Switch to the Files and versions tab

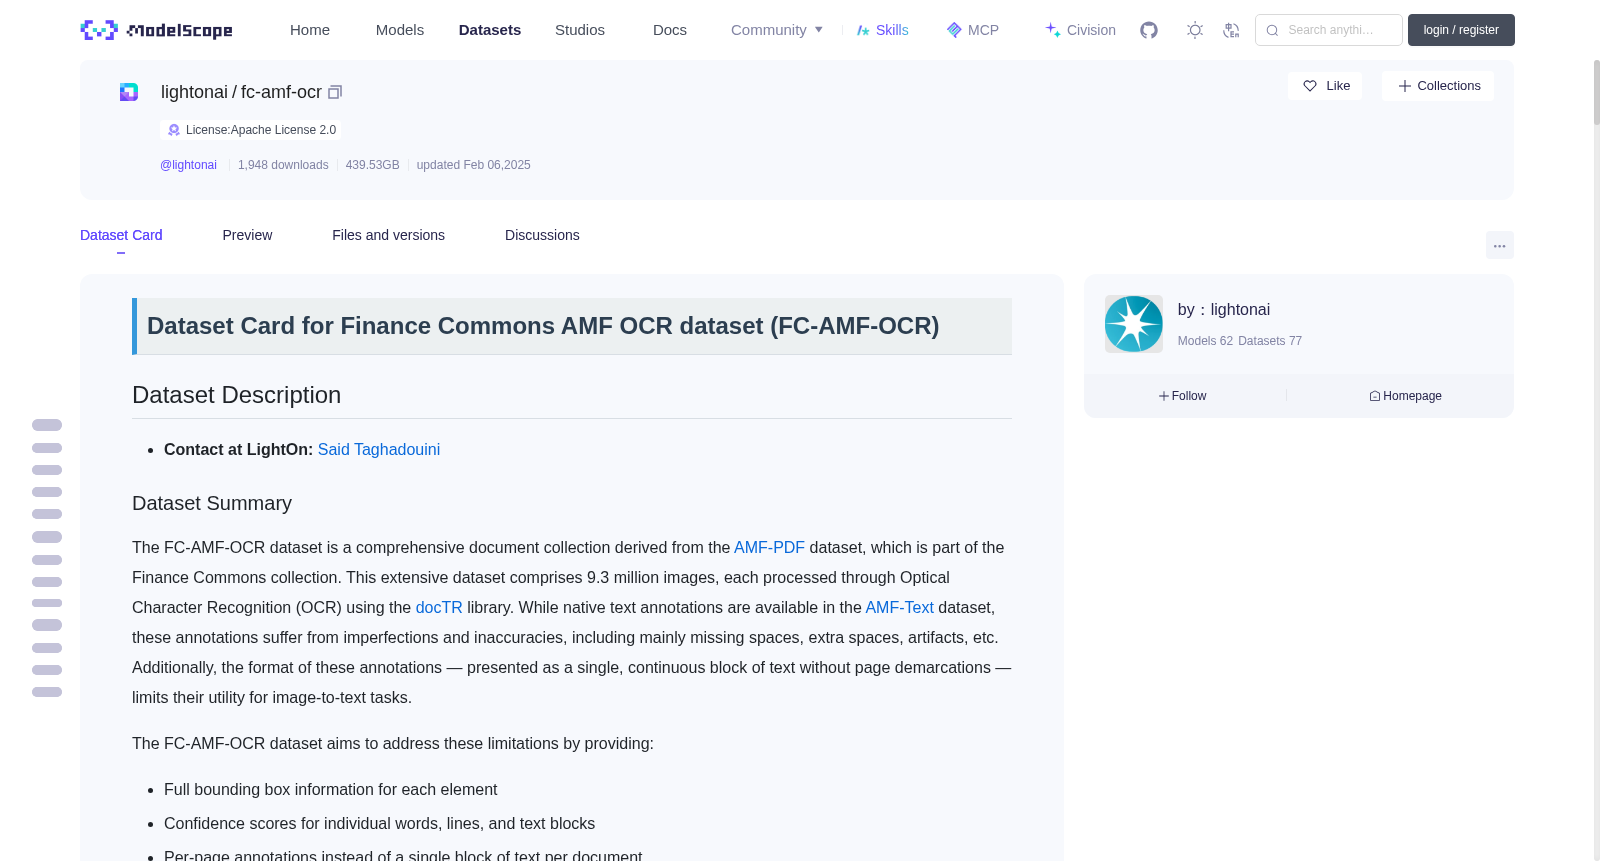pyautogui.click(x=388, y=235)
